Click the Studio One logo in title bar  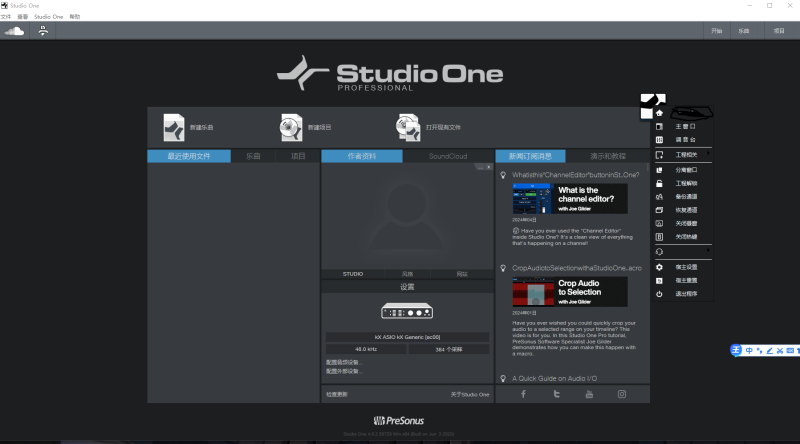pyautogui.click(x=5, y=6)
